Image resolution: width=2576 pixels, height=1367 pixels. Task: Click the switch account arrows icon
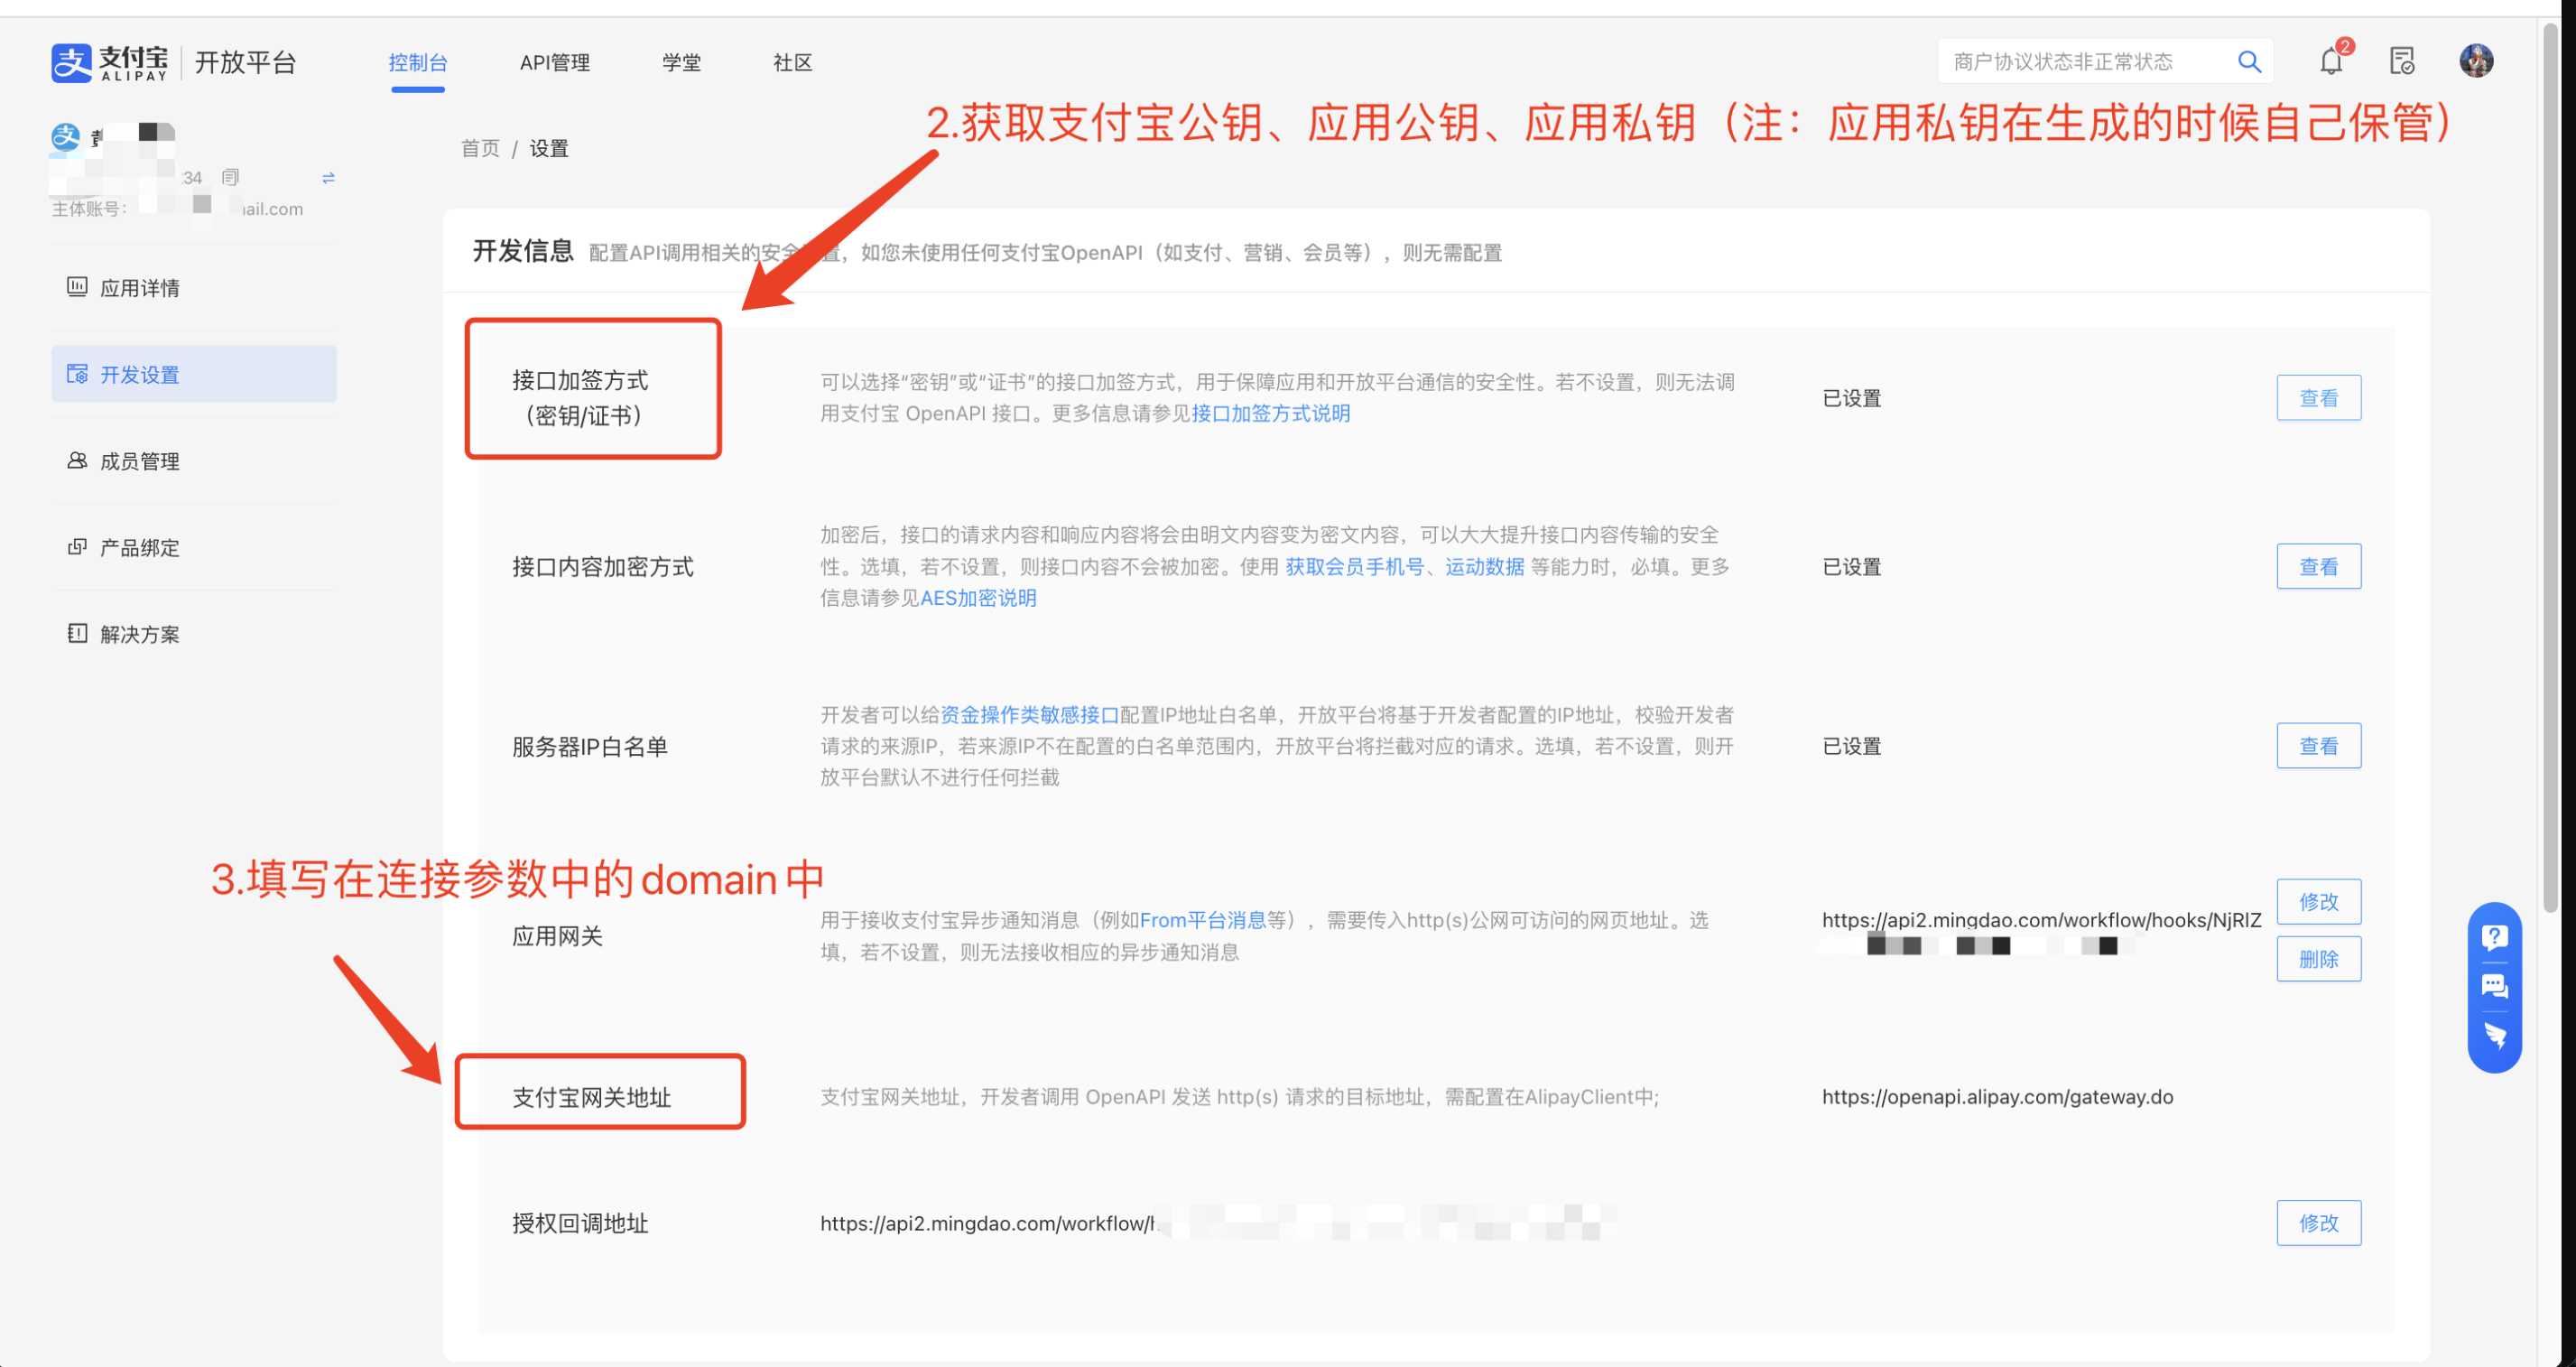point(328,178)
